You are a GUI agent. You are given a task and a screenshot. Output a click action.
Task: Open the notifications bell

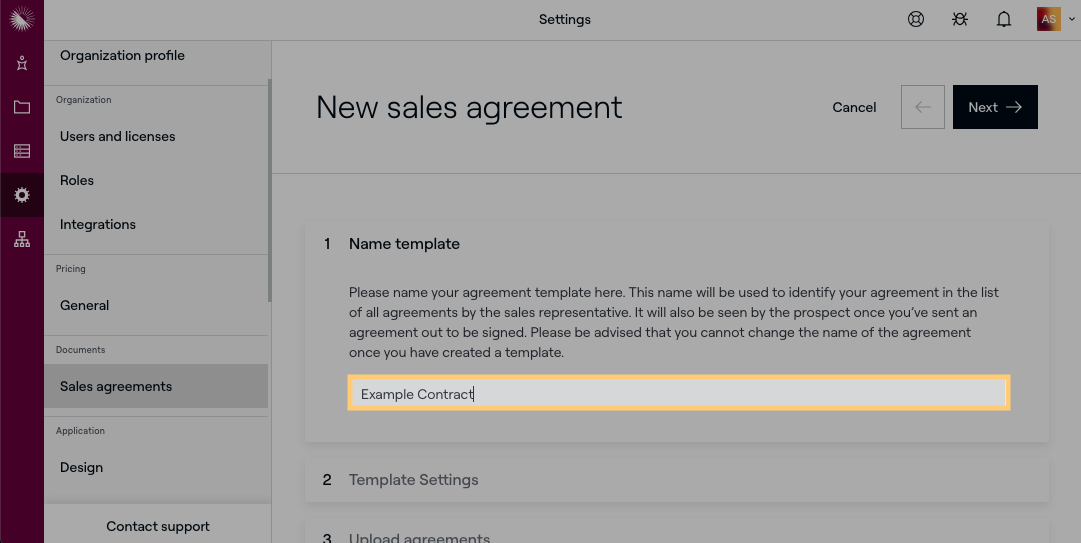[1003, 19]
